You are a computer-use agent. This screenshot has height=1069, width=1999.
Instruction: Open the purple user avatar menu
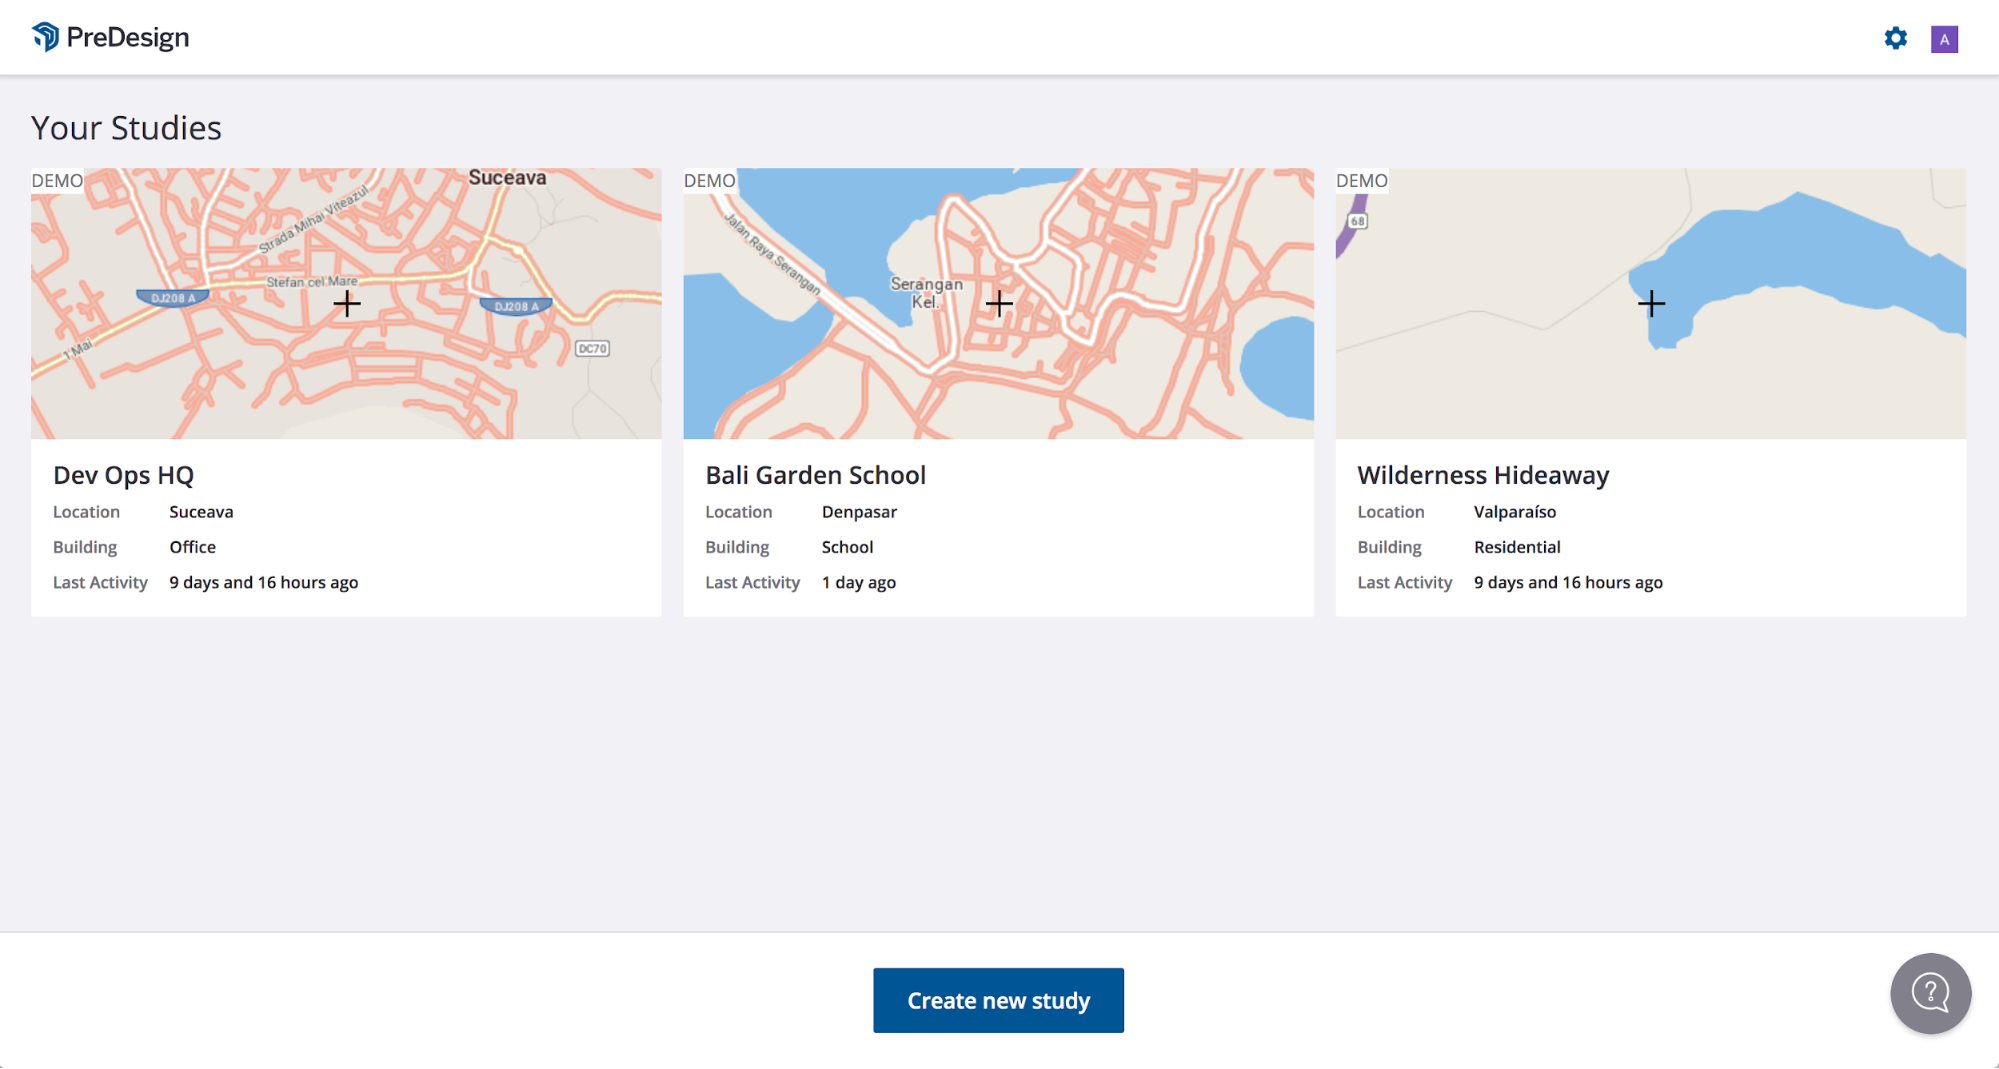click(1944, 39)
